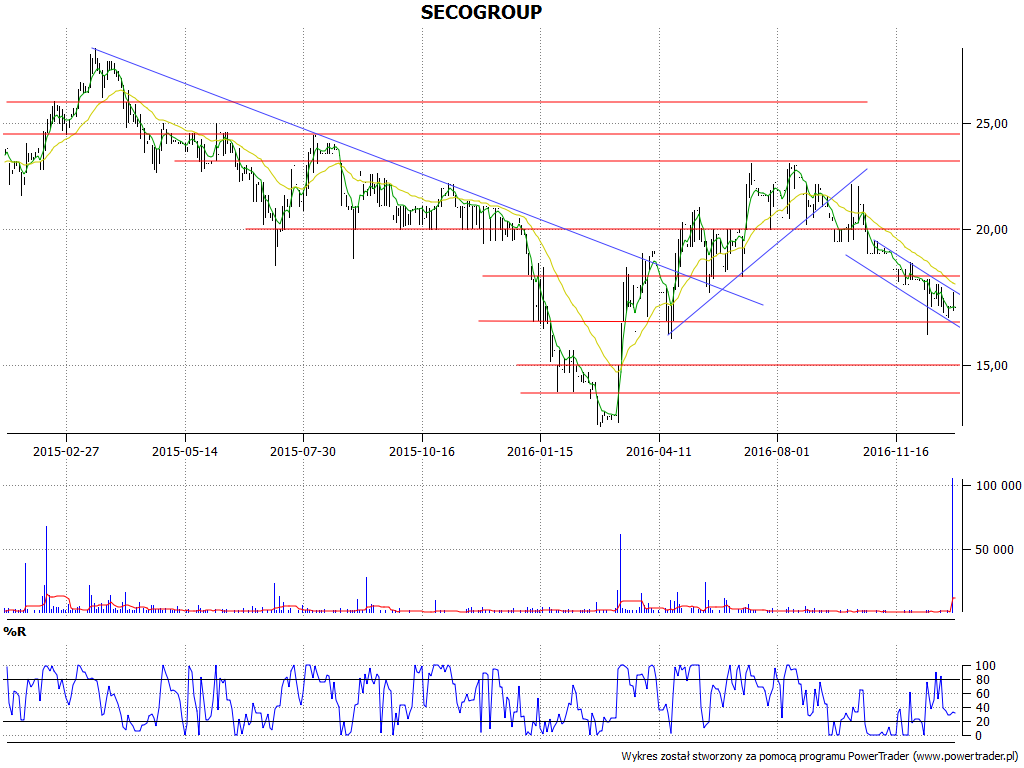Click the %R indicator label
Viewport: 1024px width, 768px height.
pos(15,632)
